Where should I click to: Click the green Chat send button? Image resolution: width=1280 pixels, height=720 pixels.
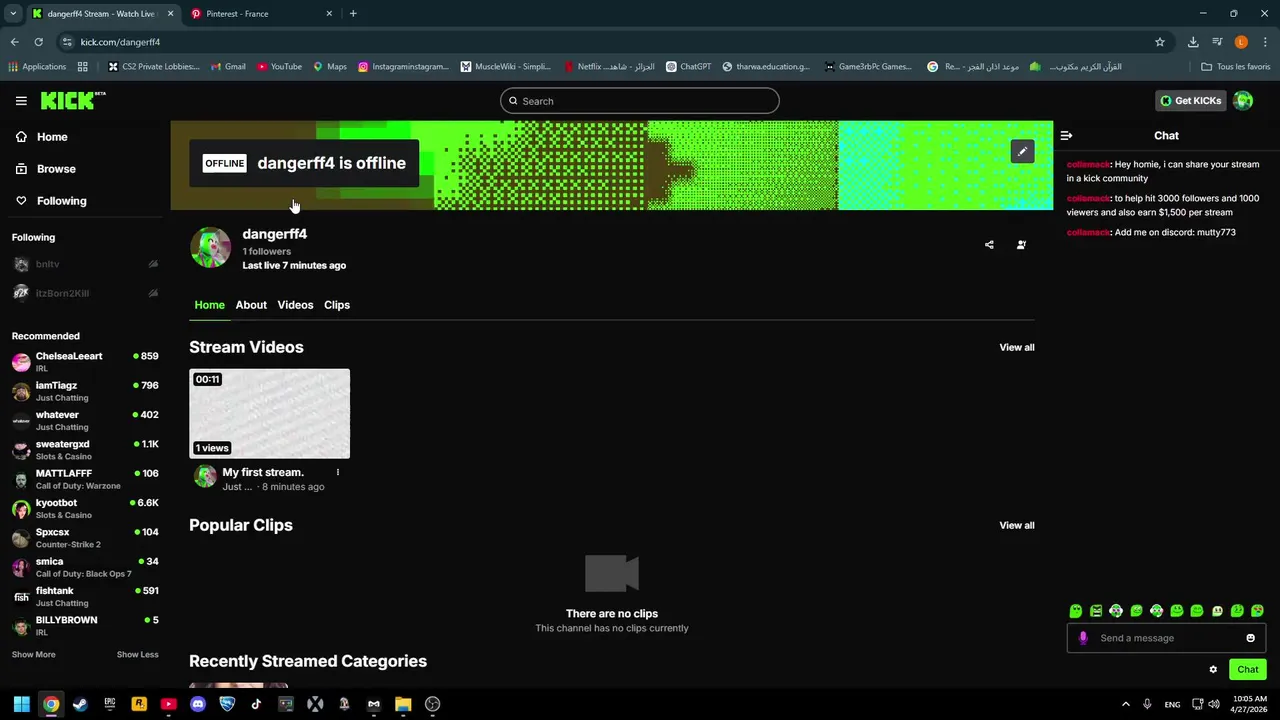[1248, 670]
